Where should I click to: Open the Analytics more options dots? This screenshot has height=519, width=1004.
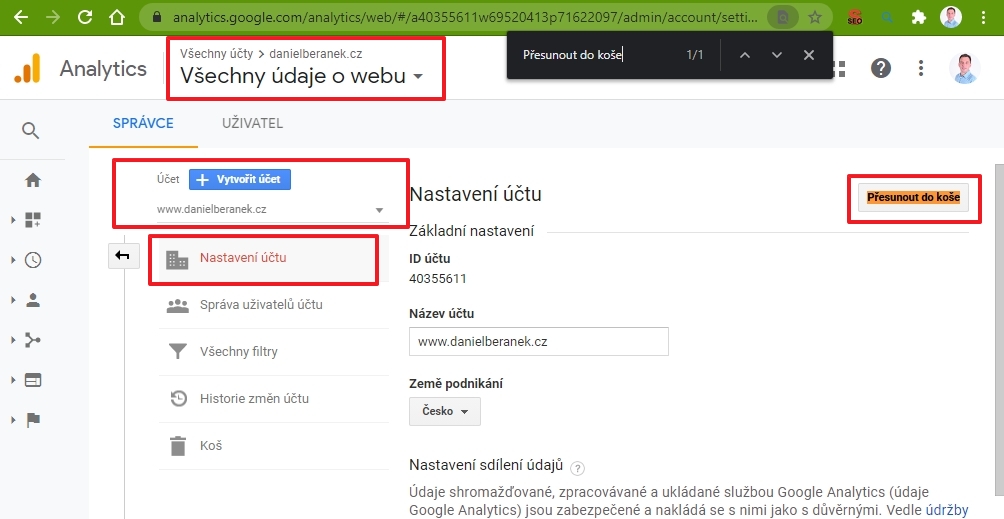(x=921, y=68)
